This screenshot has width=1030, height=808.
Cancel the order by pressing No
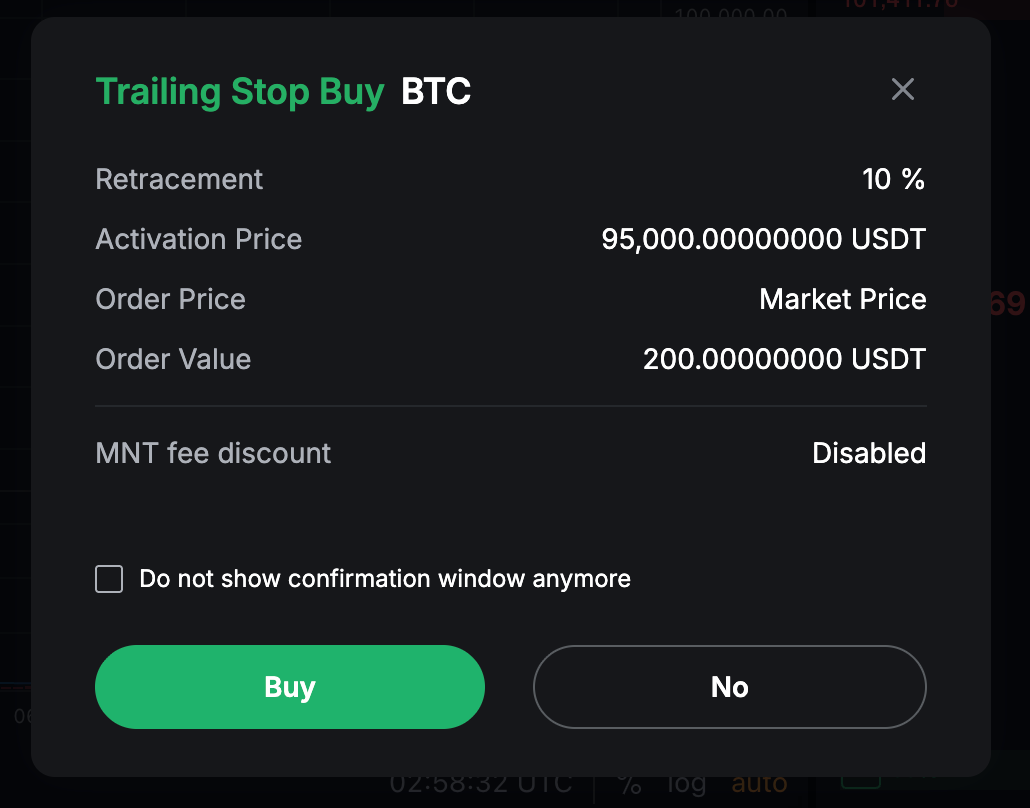[730, 687]
